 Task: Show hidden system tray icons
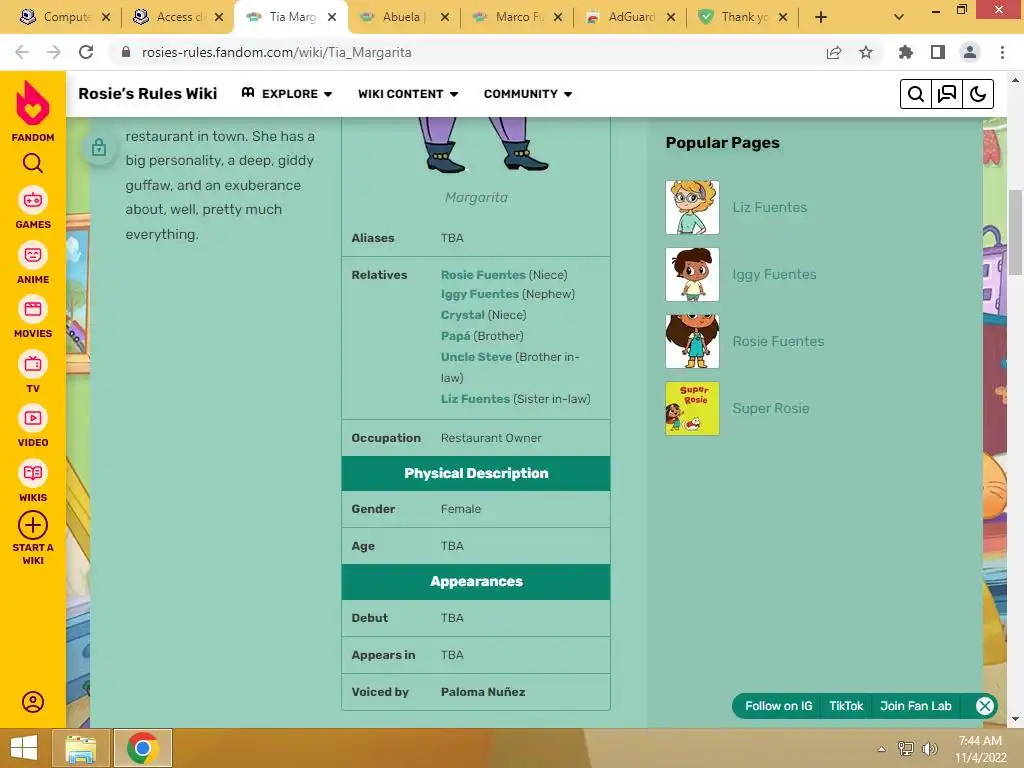[x=882, y=749]
